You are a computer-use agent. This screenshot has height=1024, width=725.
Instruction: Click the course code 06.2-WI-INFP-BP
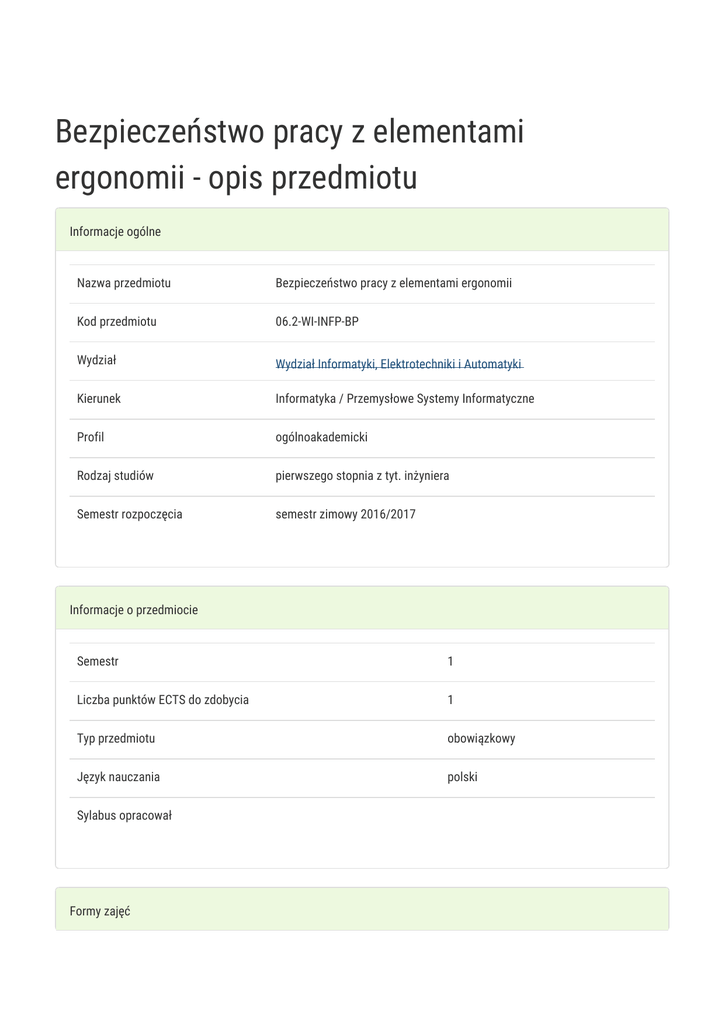pyautogui.click(x=316, y=322)
